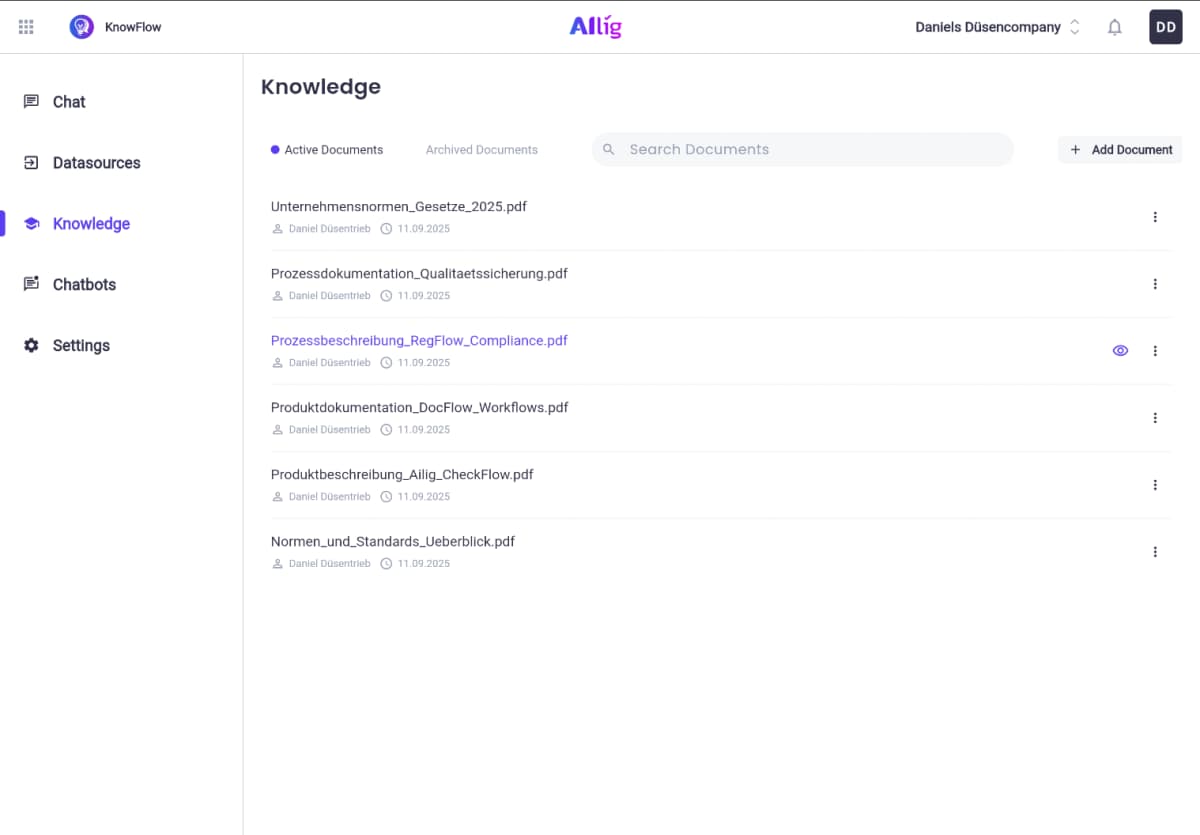Open Produktdokumentation_DocFlow_Workflows.pdf document
Viewport: 1200px width, 835px height.
point(419,407)
